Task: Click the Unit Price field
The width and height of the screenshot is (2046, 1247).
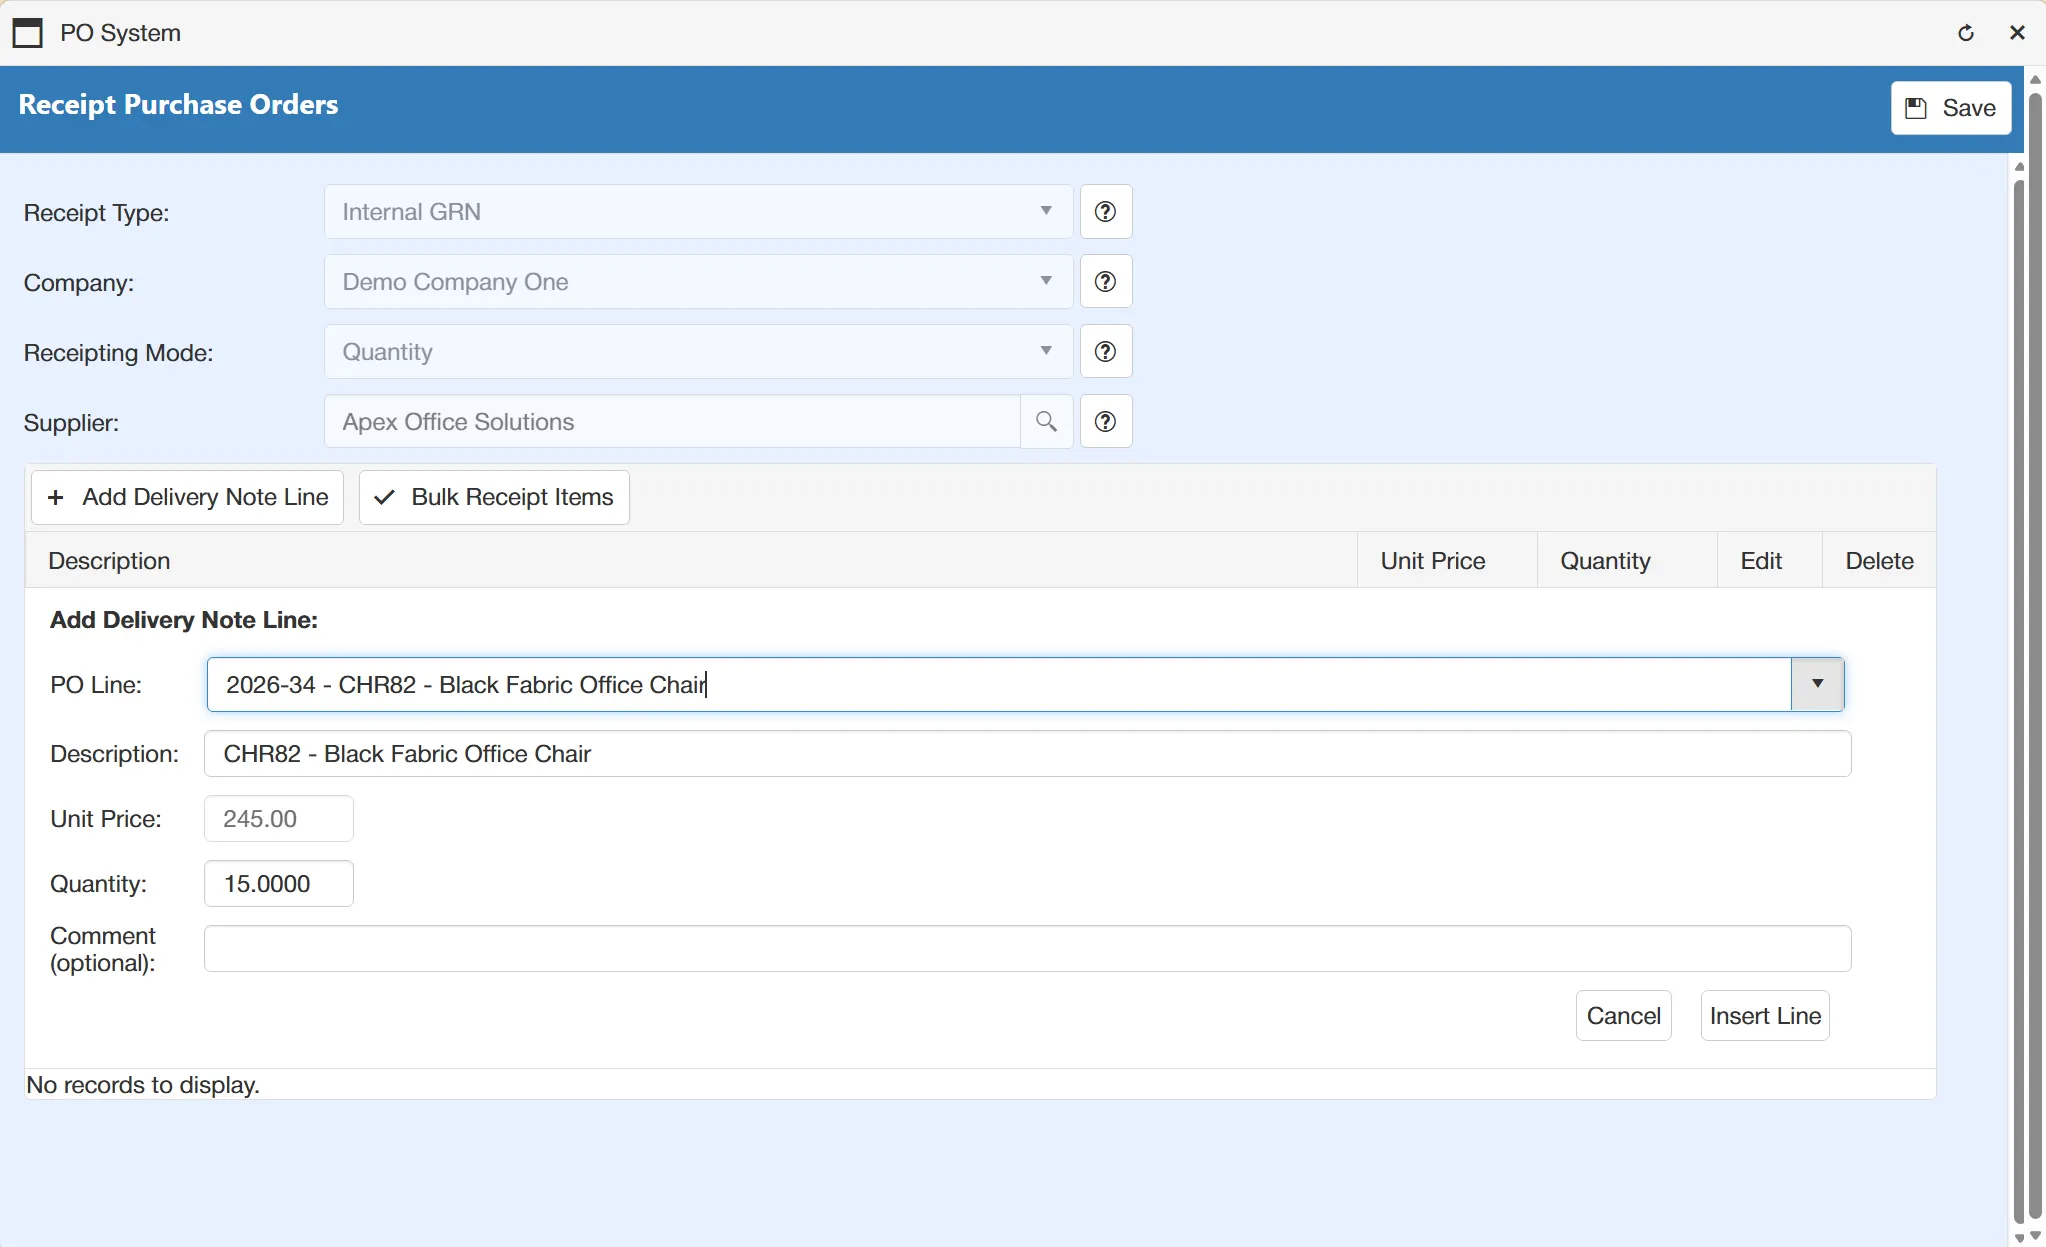Action: [279, 819]
